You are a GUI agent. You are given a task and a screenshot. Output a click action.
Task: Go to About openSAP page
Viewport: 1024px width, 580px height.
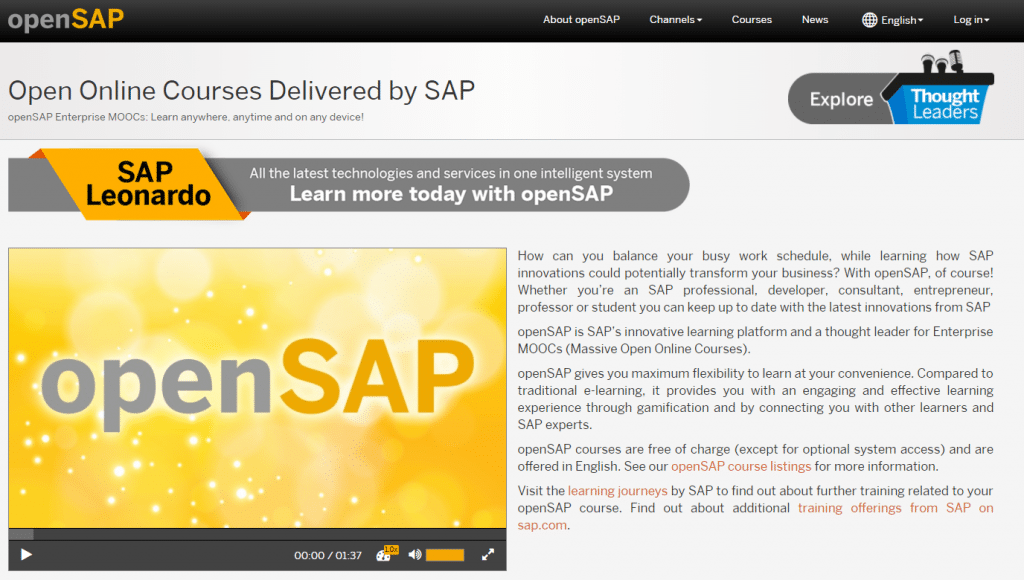click(581, 20)
